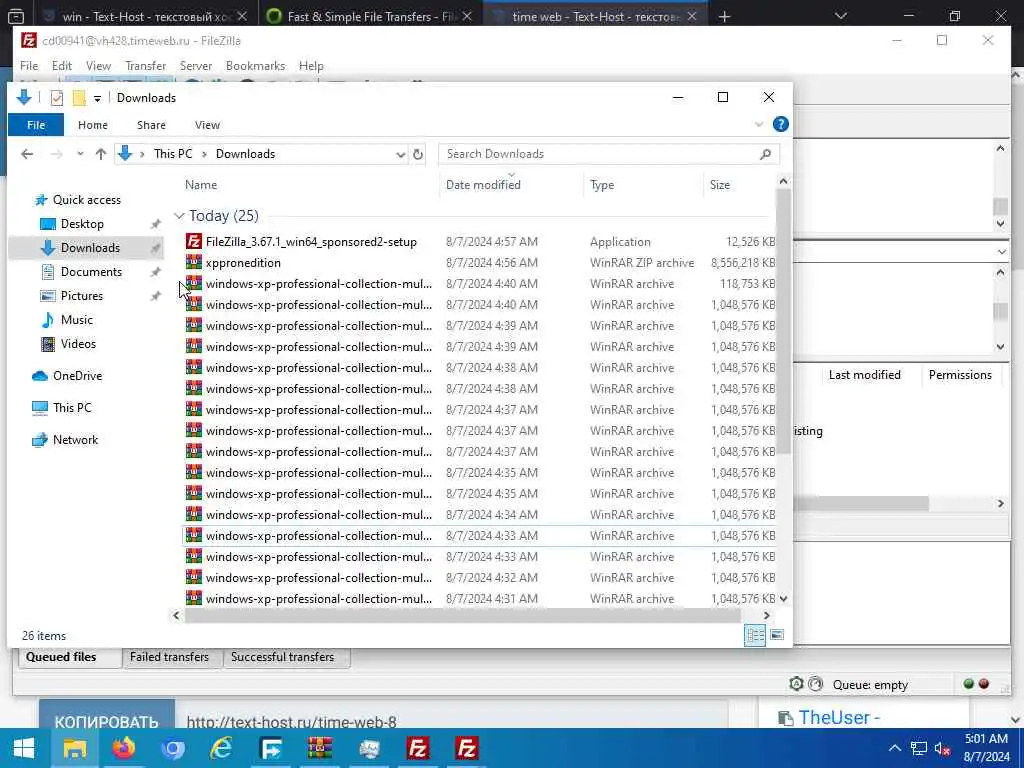This screenshot has width=1024, height=768.
Task: Select Videos in navigation pane
Action: pyautogui.click(x=78, y=344)
